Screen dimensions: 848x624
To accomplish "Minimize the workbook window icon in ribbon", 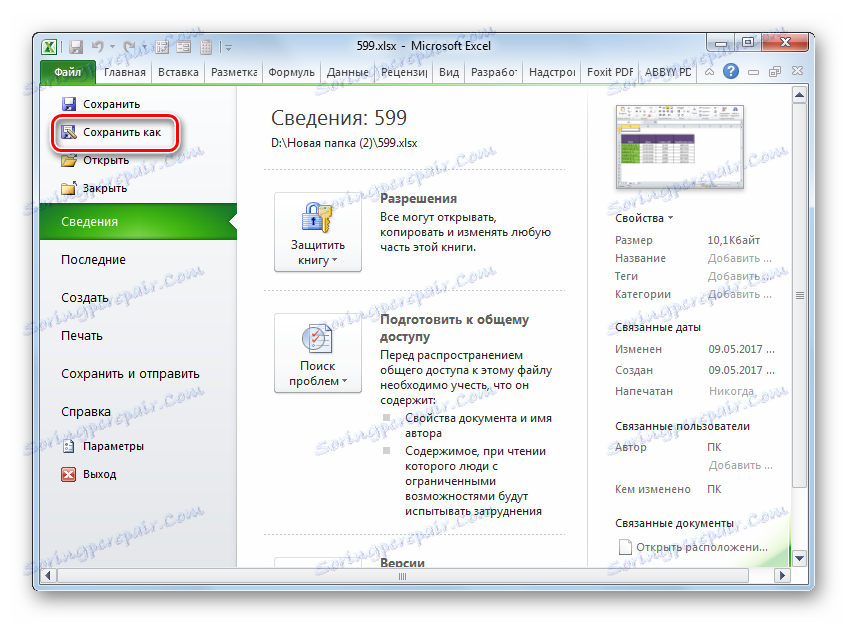I will click(753, 72).
